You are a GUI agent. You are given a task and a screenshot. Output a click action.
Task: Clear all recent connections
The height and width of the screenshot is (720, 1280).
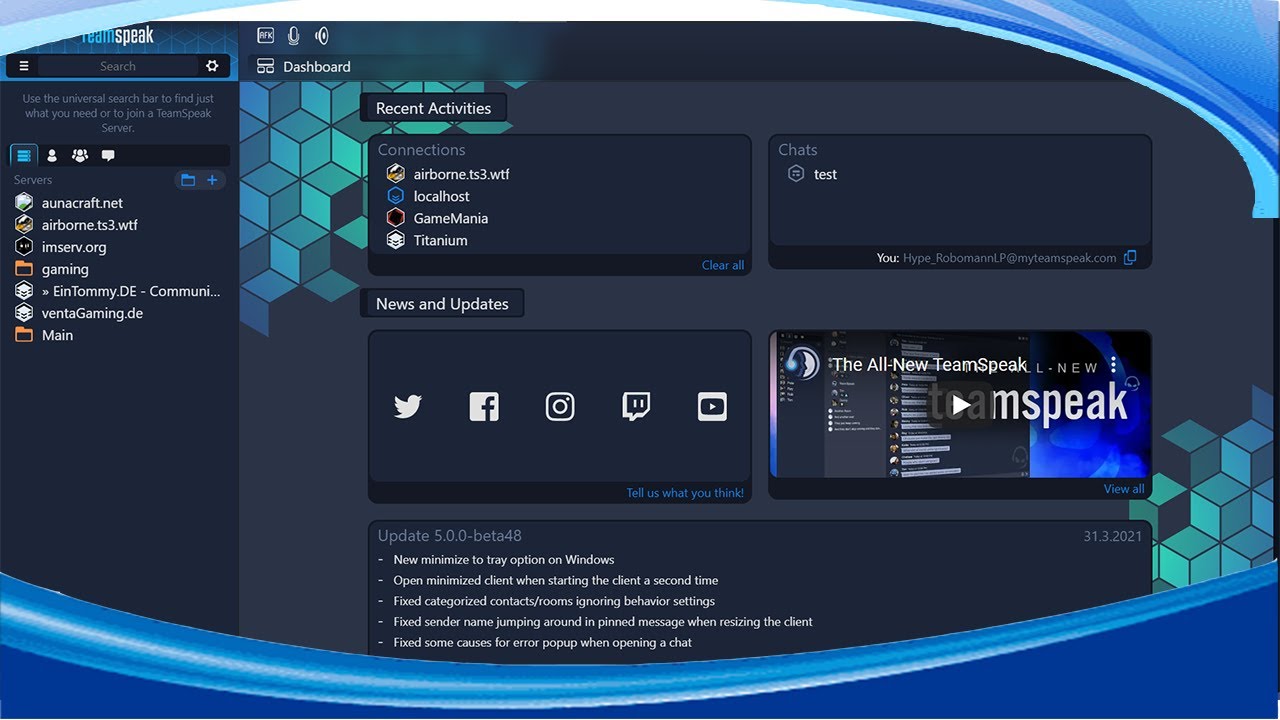tap(723, 265)
